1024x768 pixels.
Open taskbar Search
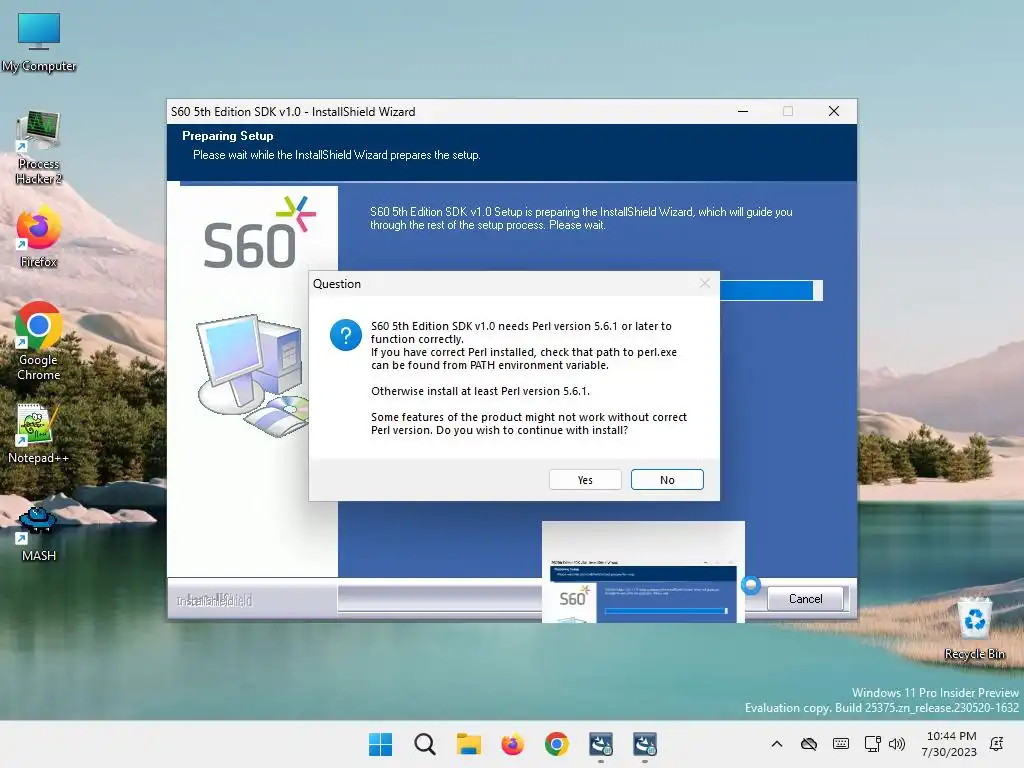point(424,744)
